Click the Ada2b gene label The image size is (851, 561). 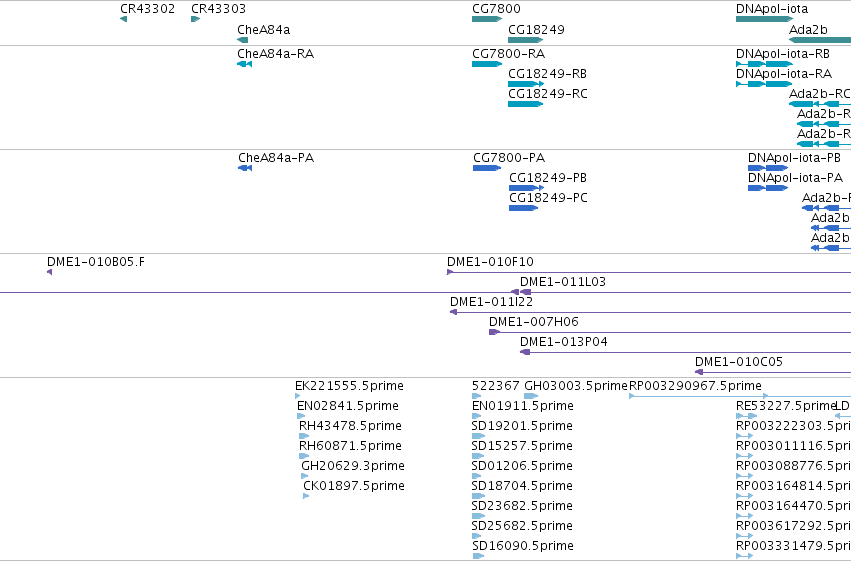pos(808,30)
